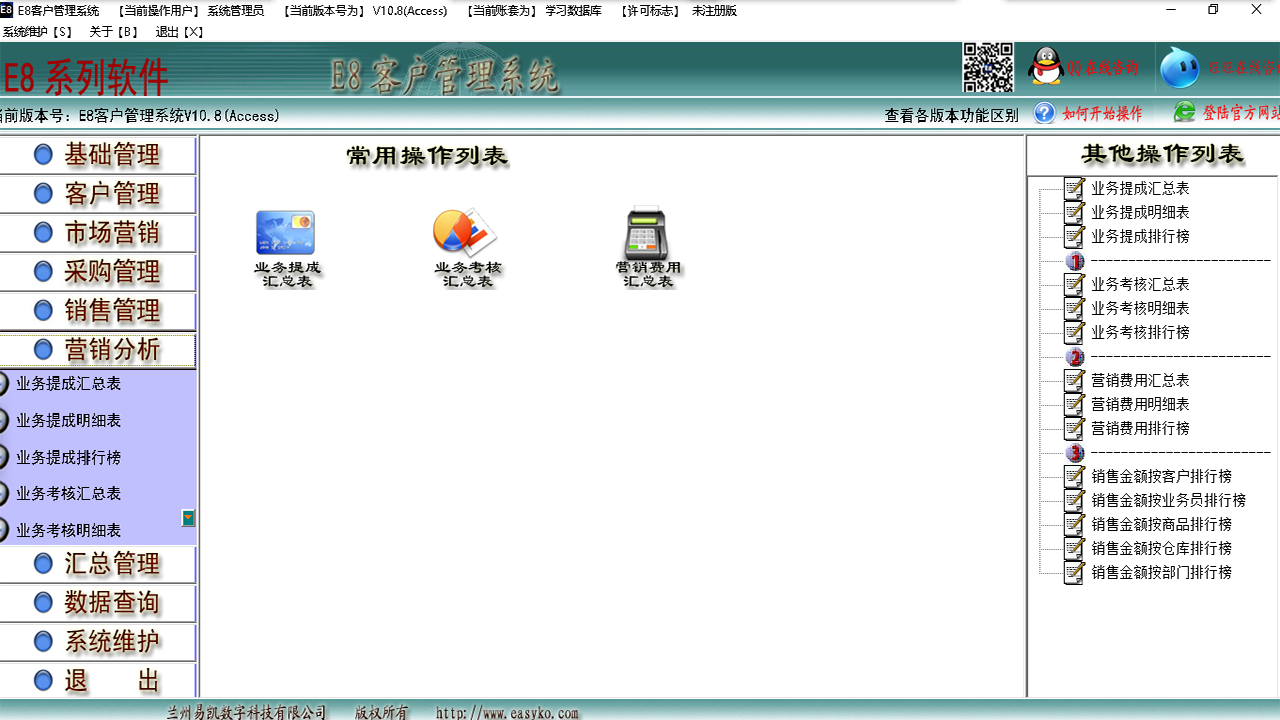Click notepad icon beside 业务提成汇总表 in right list
The height and width of the screenshot is (720, 1280).
1074,188
